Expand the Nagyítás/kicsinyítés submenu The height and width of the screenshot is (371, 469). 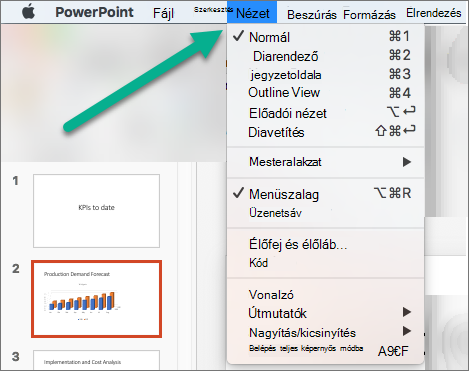(x=325, y=332)
